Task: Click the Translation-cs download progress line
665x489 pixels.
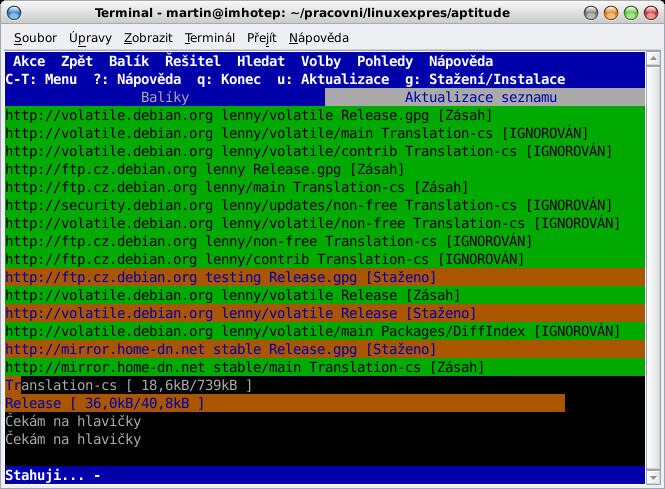Action: [x=128, y=385]
